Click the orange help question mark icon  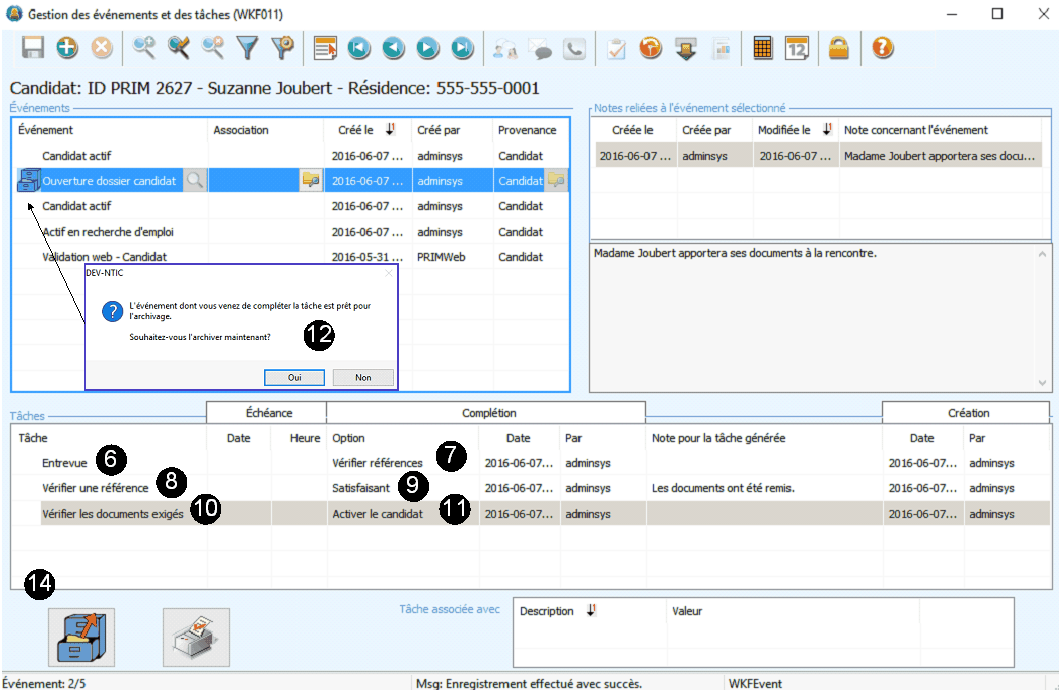click(x=882, y=48)
